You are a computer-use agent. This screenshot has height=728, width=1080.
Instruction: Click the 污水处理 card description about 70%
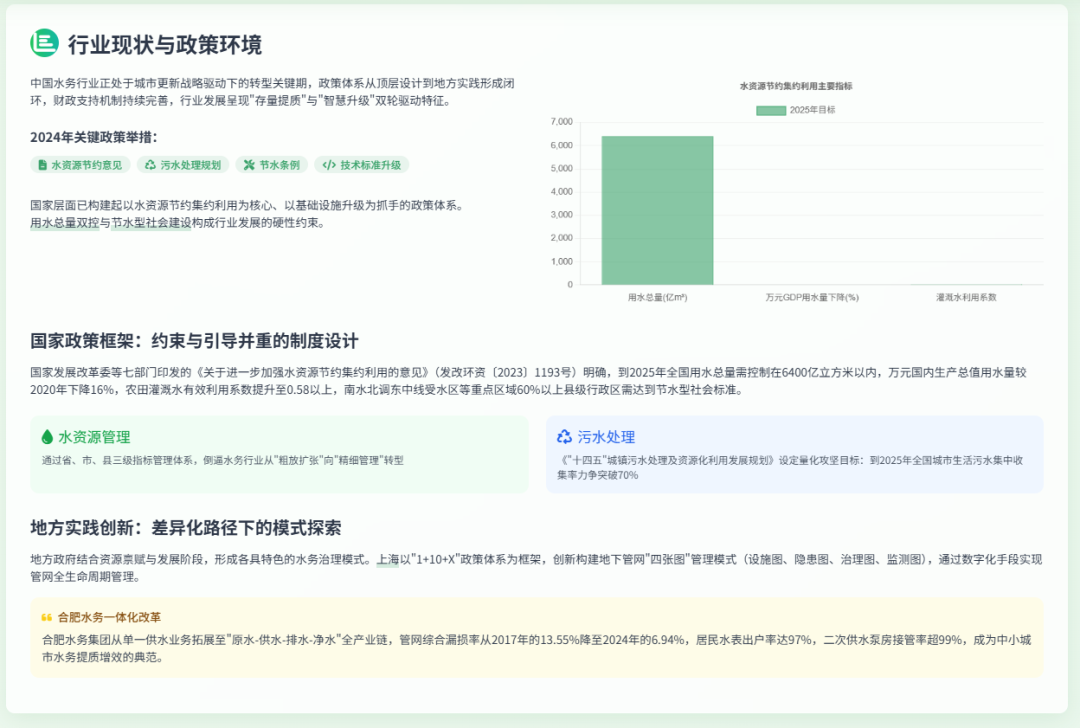790,468
